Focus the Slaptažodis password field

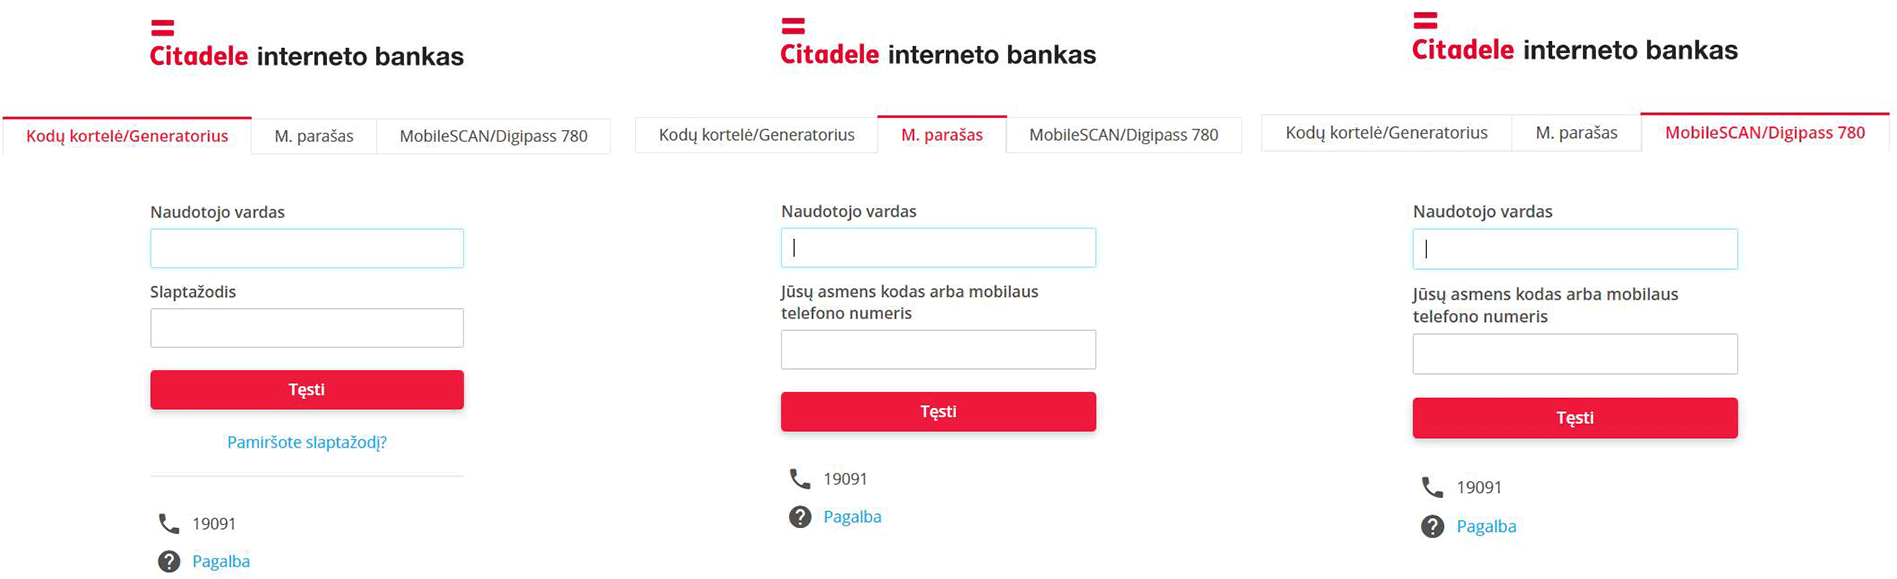tap(307, 328)
